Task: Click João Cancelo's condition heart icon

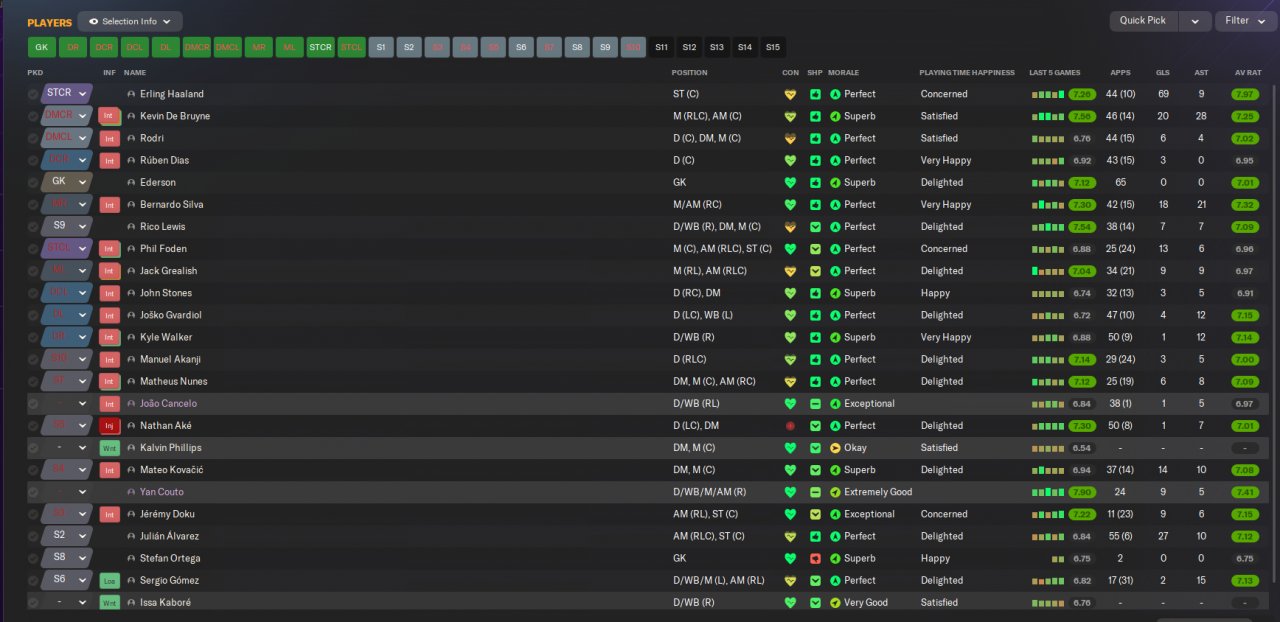Action: [790, 404]
